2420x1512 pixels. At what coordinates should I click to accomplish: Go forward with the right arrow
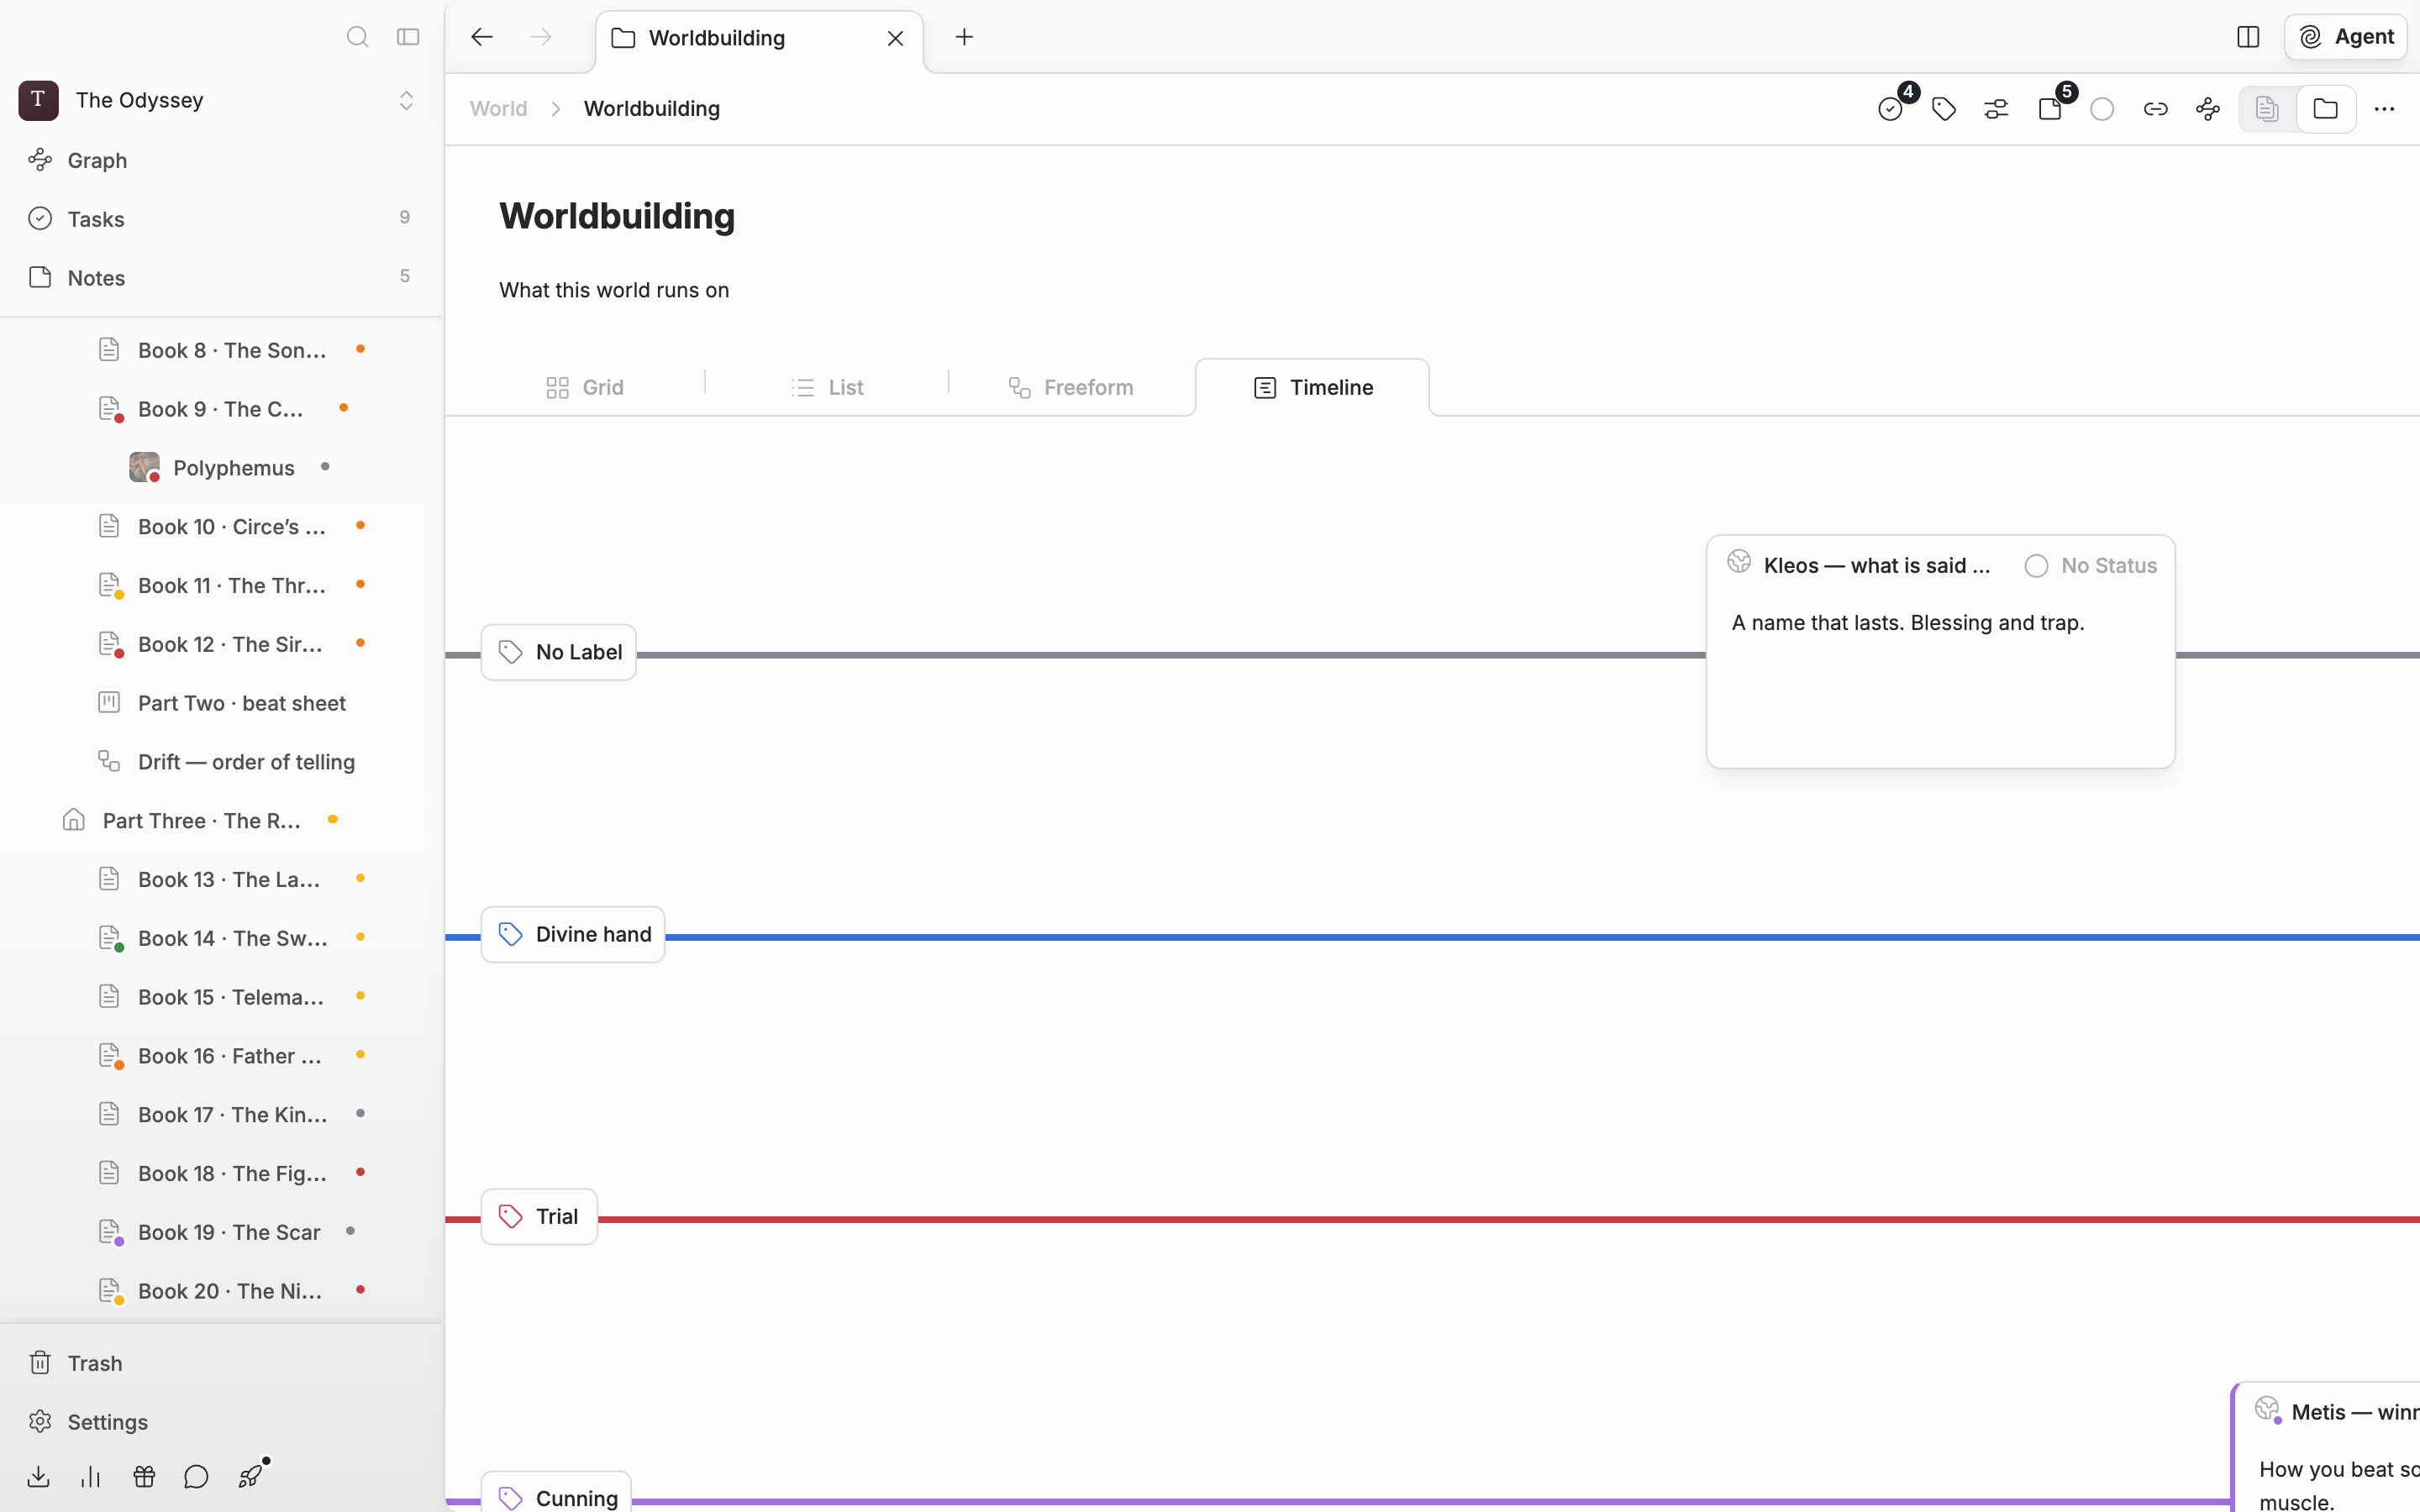(x=541, y=37)
